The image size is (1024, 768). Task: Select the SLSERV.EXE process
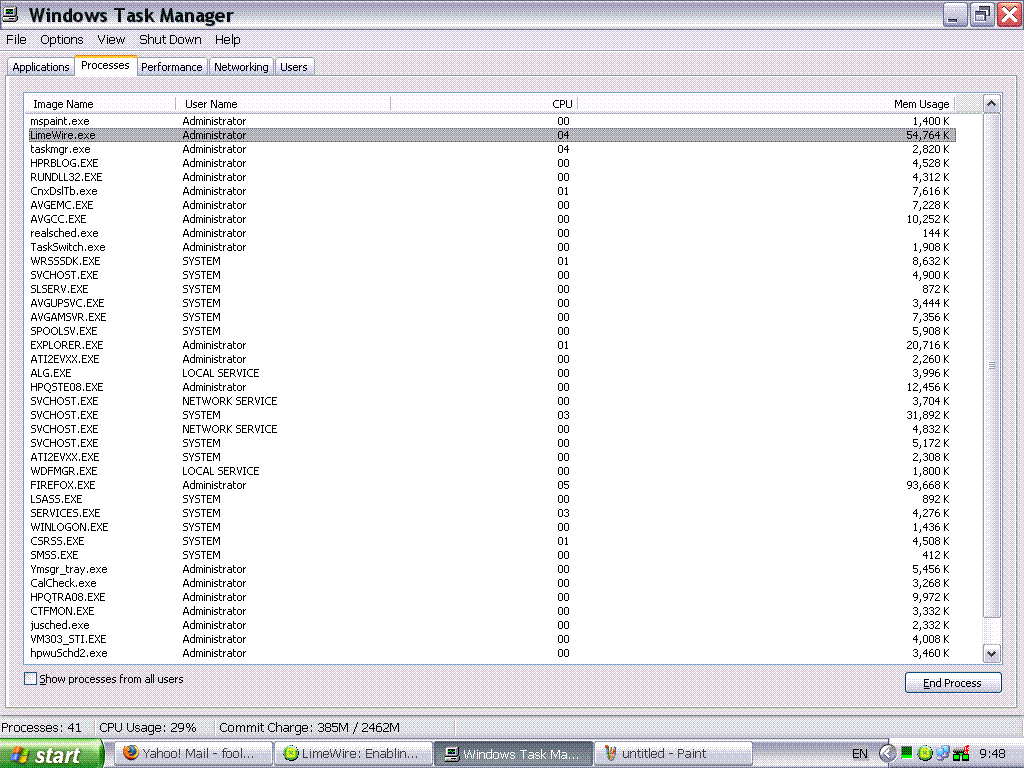tap(59, 289)
